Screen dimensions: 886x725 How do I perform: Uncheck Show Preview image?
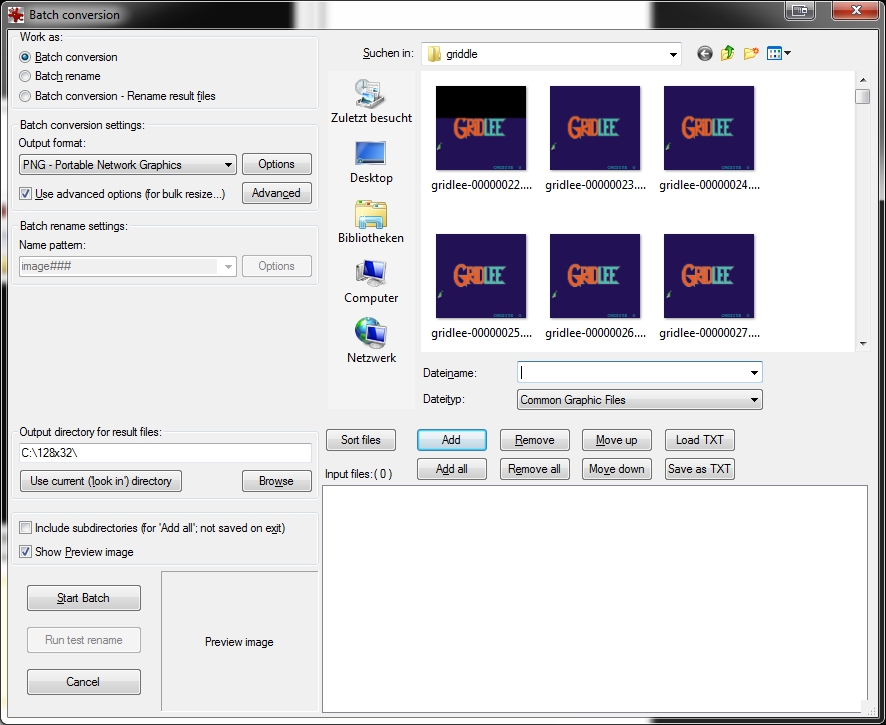[26, 552]
